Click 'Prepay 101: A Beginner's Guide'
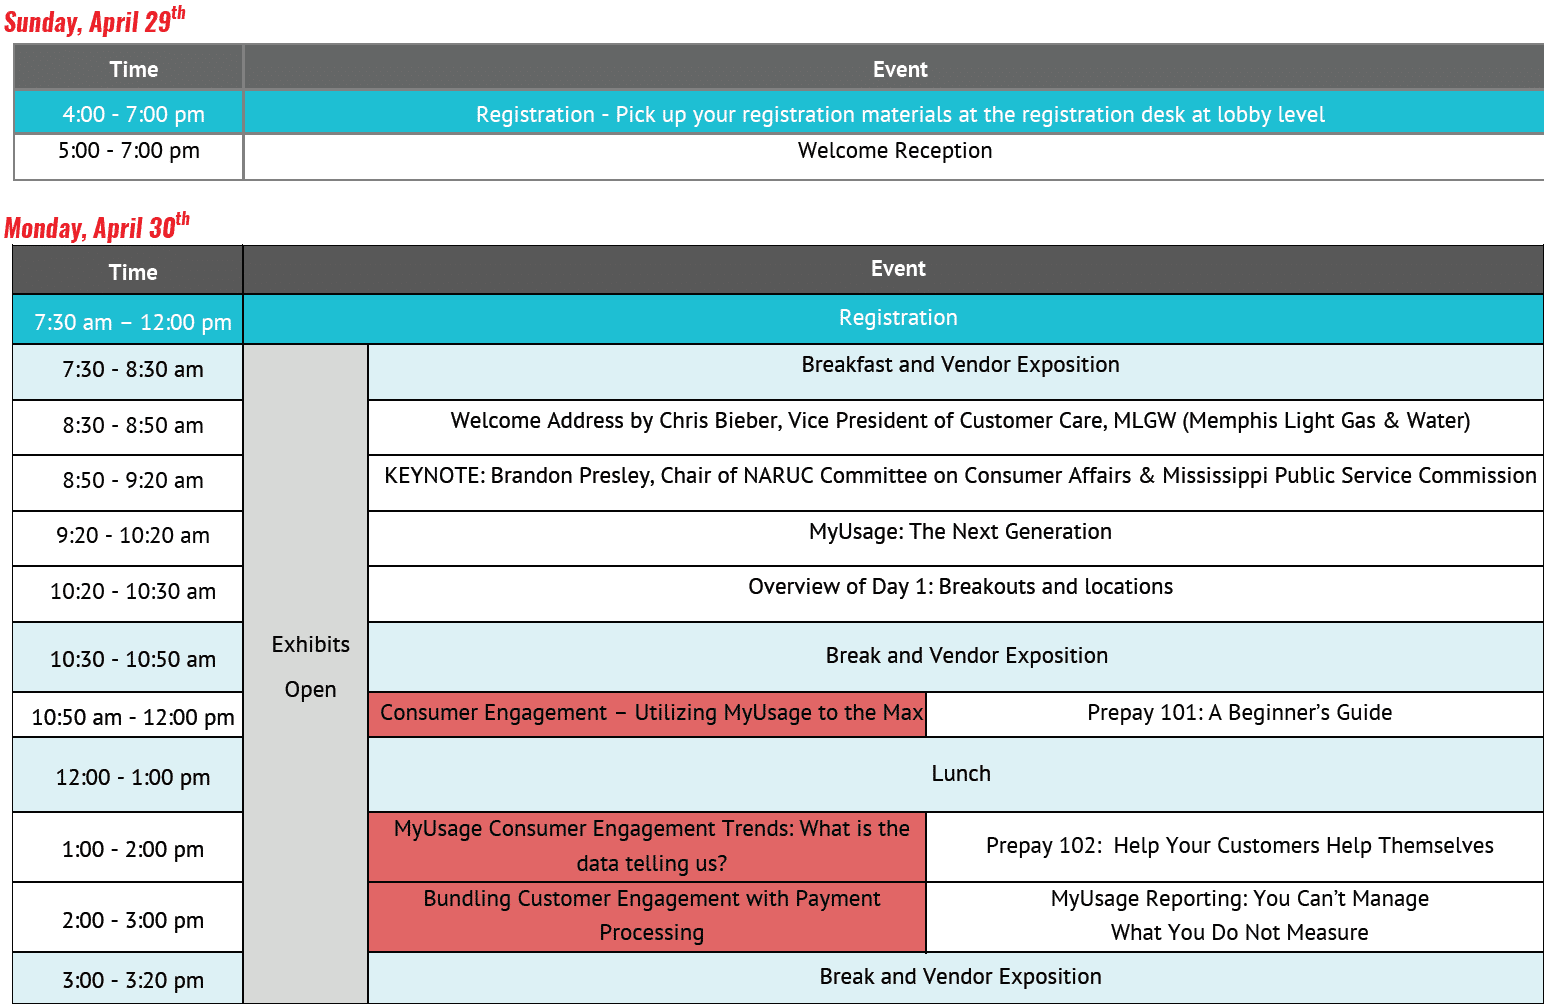The height and width of the screenshot is (1008, 1544). click(1235, 715)
